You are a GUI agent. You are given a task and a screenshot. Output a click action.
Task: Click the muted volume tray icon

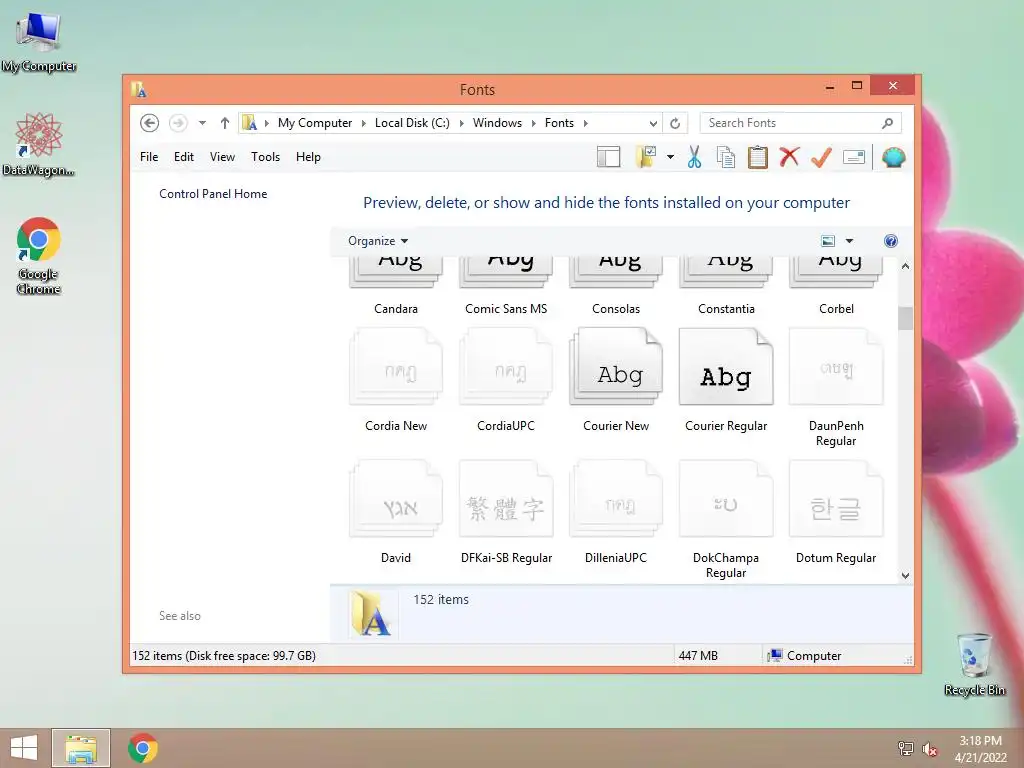point(930,749)
